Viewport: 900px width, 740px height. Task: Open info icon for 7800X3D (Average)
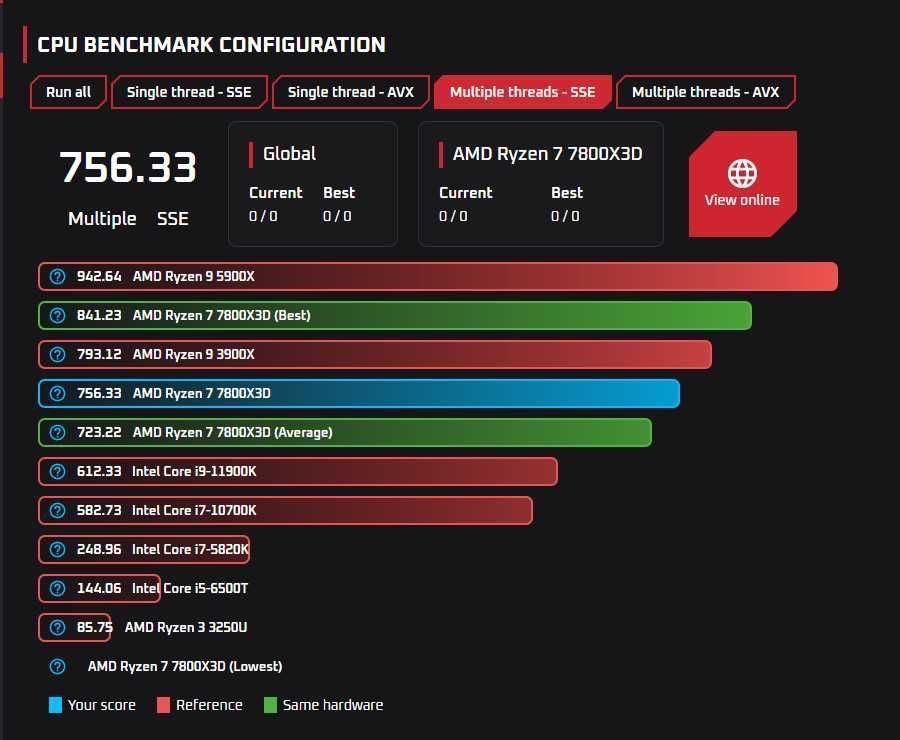tap(57, 432)
